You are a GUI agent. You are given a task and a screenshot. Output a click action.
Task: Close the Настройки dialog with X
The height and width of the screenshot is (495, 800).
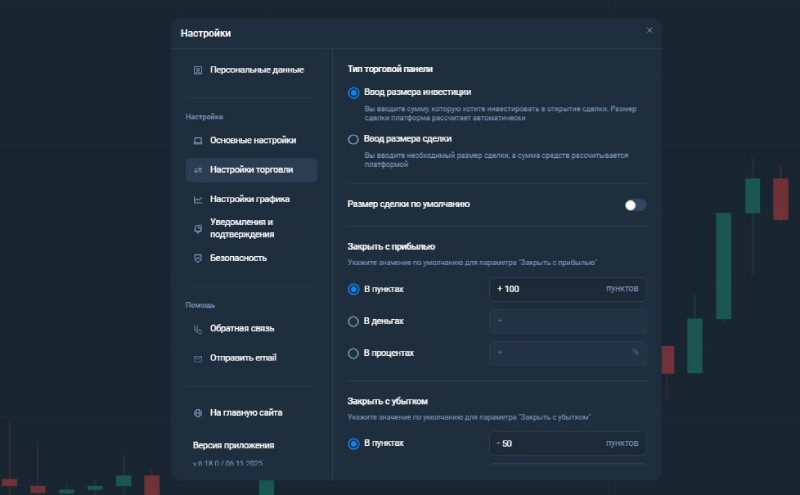[x=649, y=31]
